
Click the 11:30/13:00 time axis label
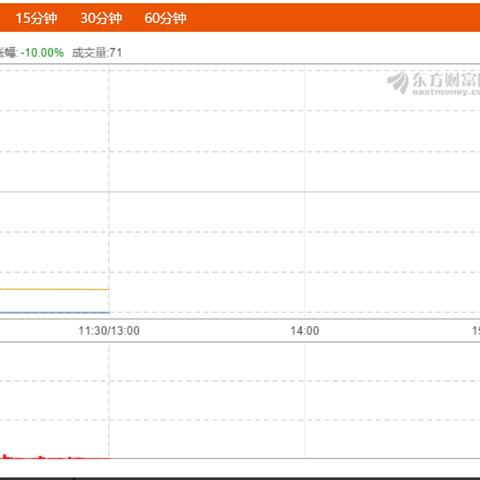[109, 331]
